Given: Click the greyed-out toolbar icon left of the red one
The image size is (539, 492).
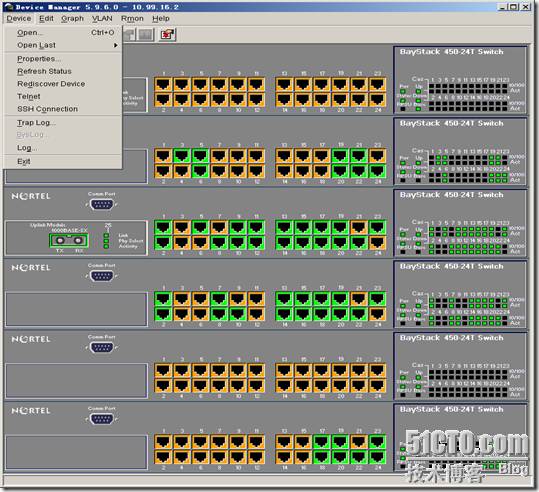Looking at the screenshot, I should [x=146, y=34].
